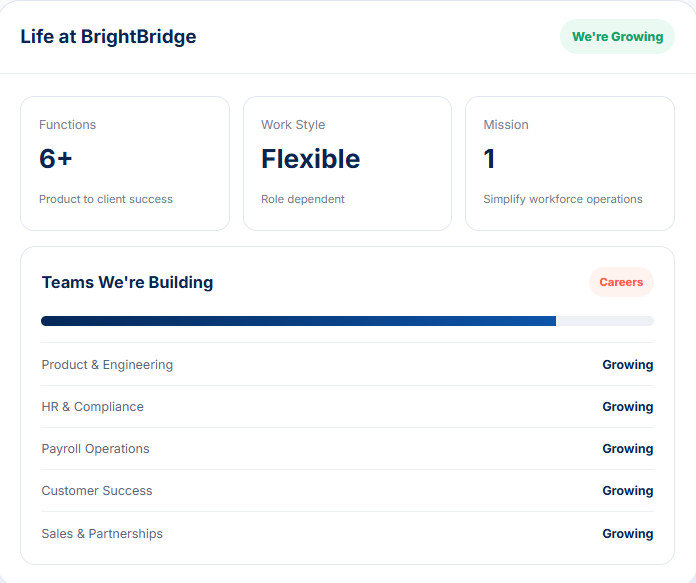The image size is (696, 583).
Task: Click the Functions card label
Action: point(67,125)
